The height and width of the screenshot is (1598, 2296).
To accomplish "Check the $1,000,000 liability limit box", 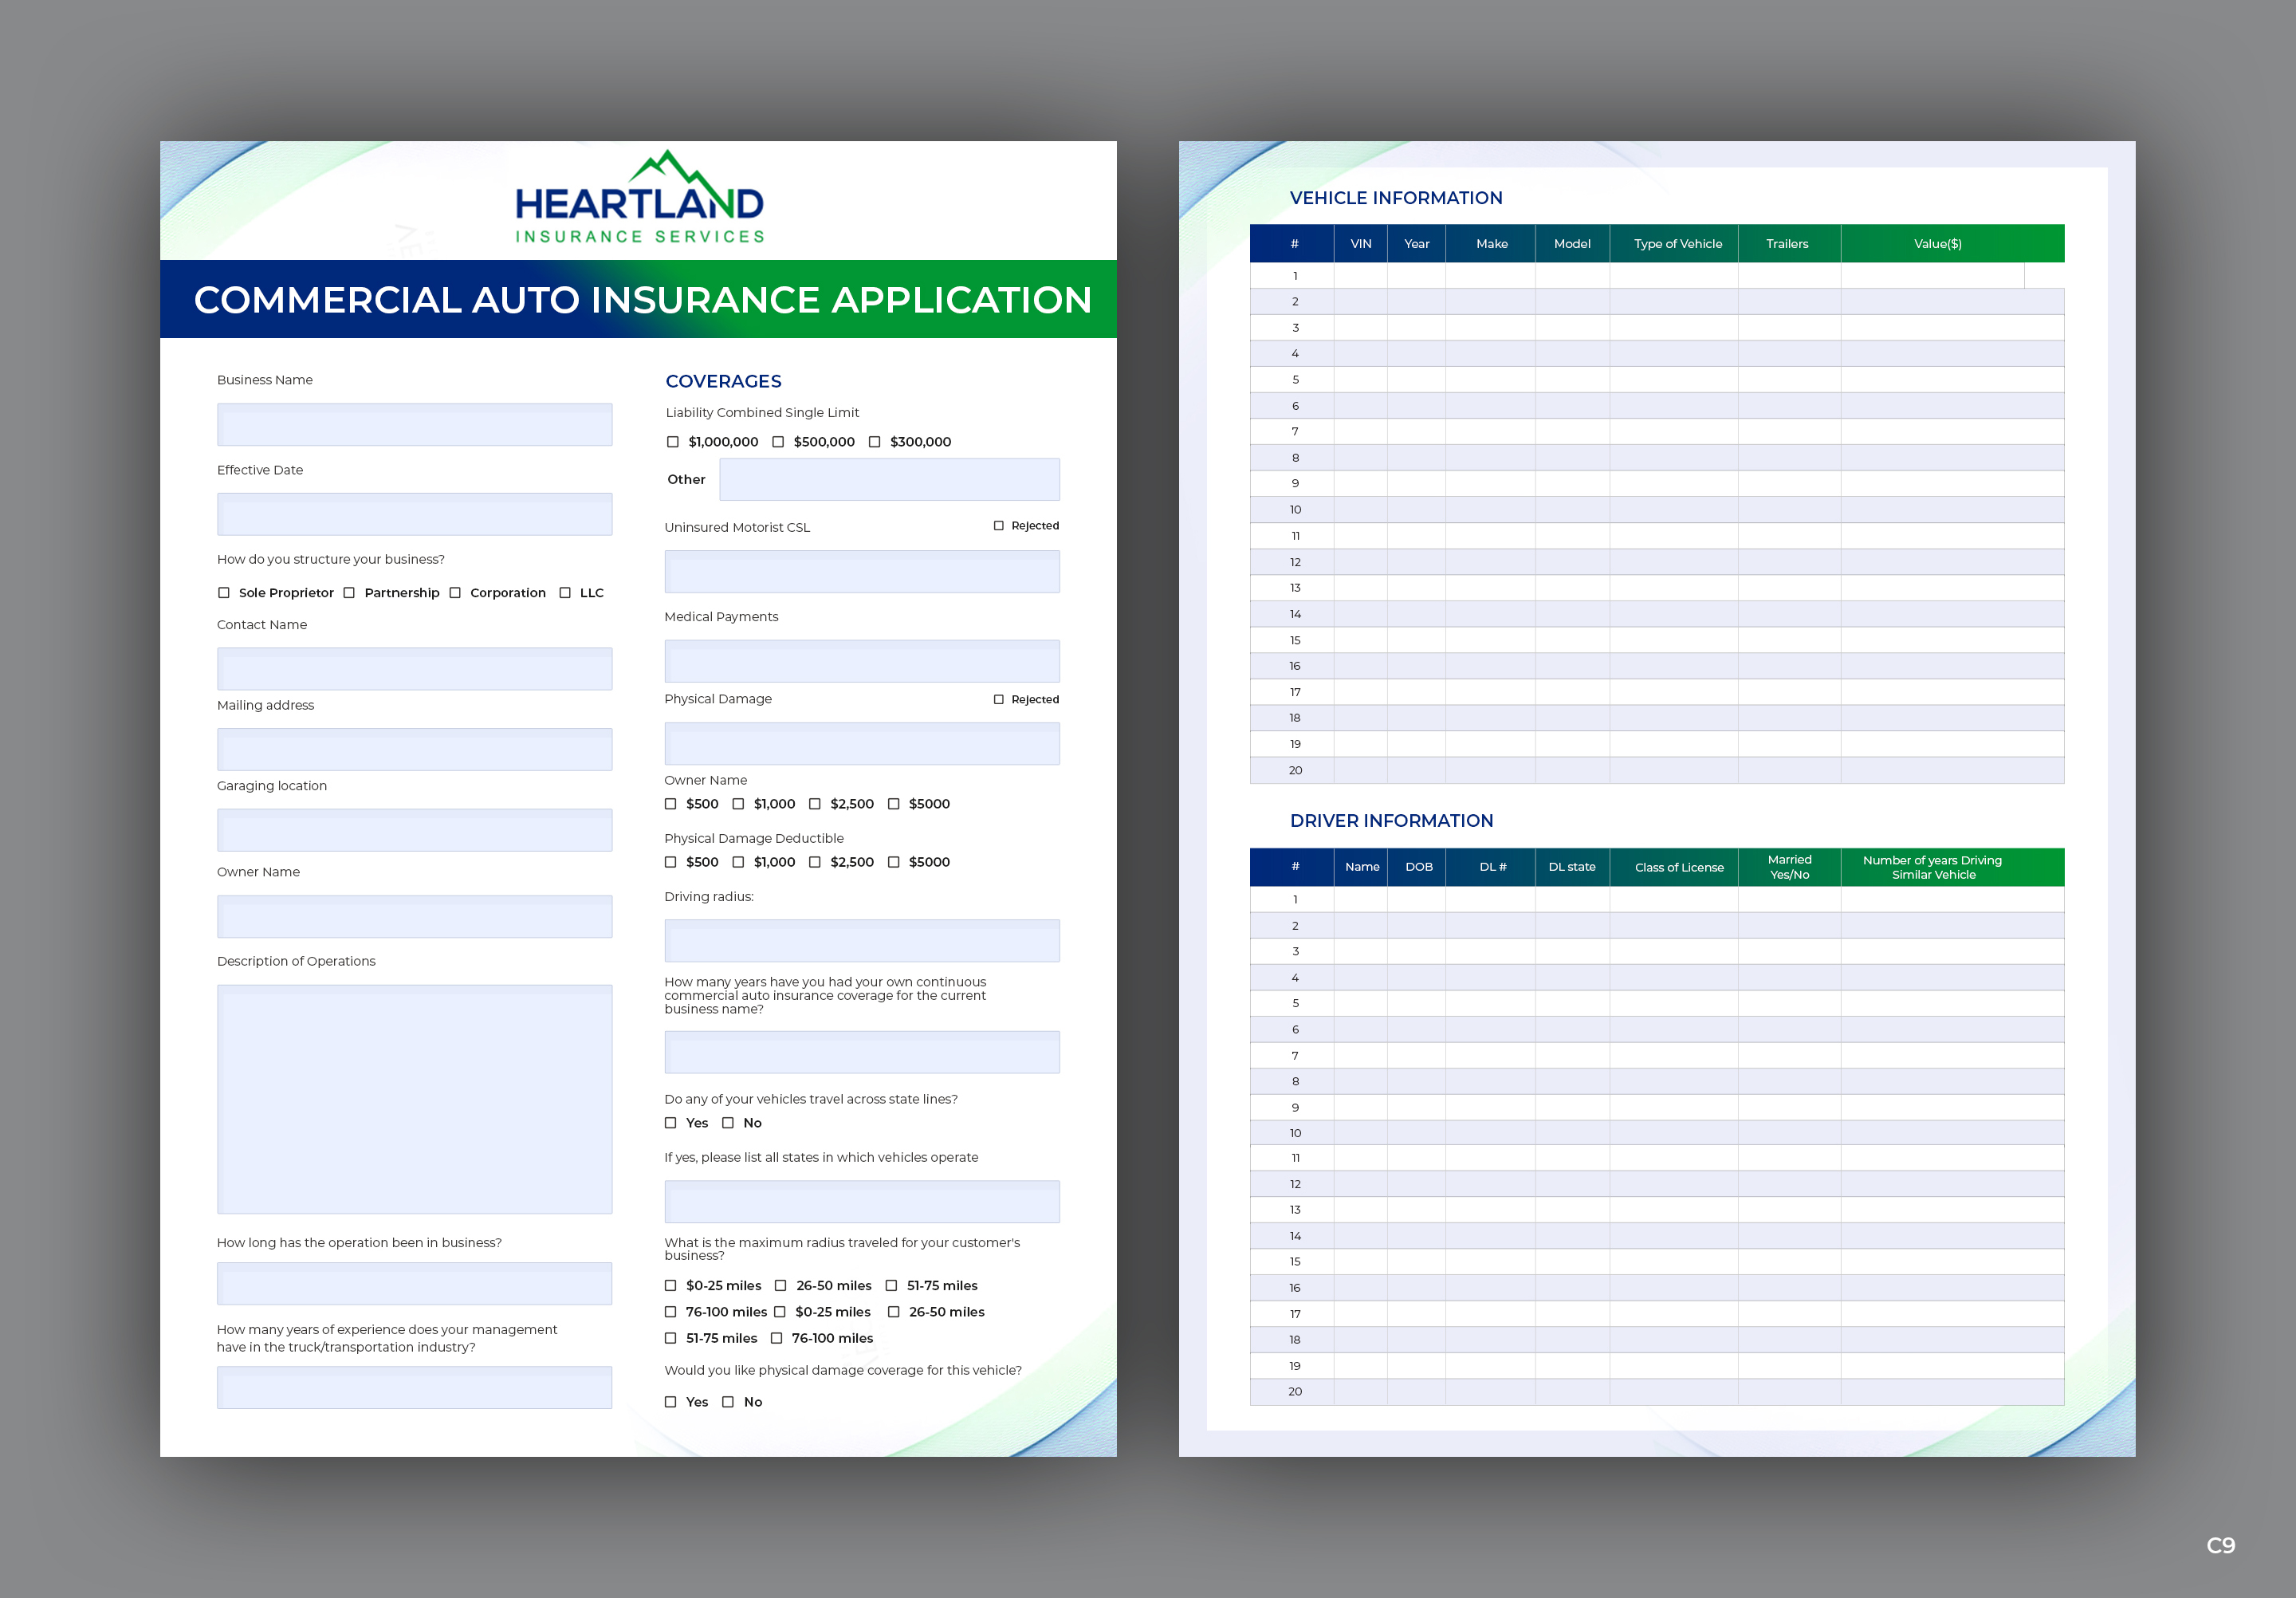I will pos(673,442).
